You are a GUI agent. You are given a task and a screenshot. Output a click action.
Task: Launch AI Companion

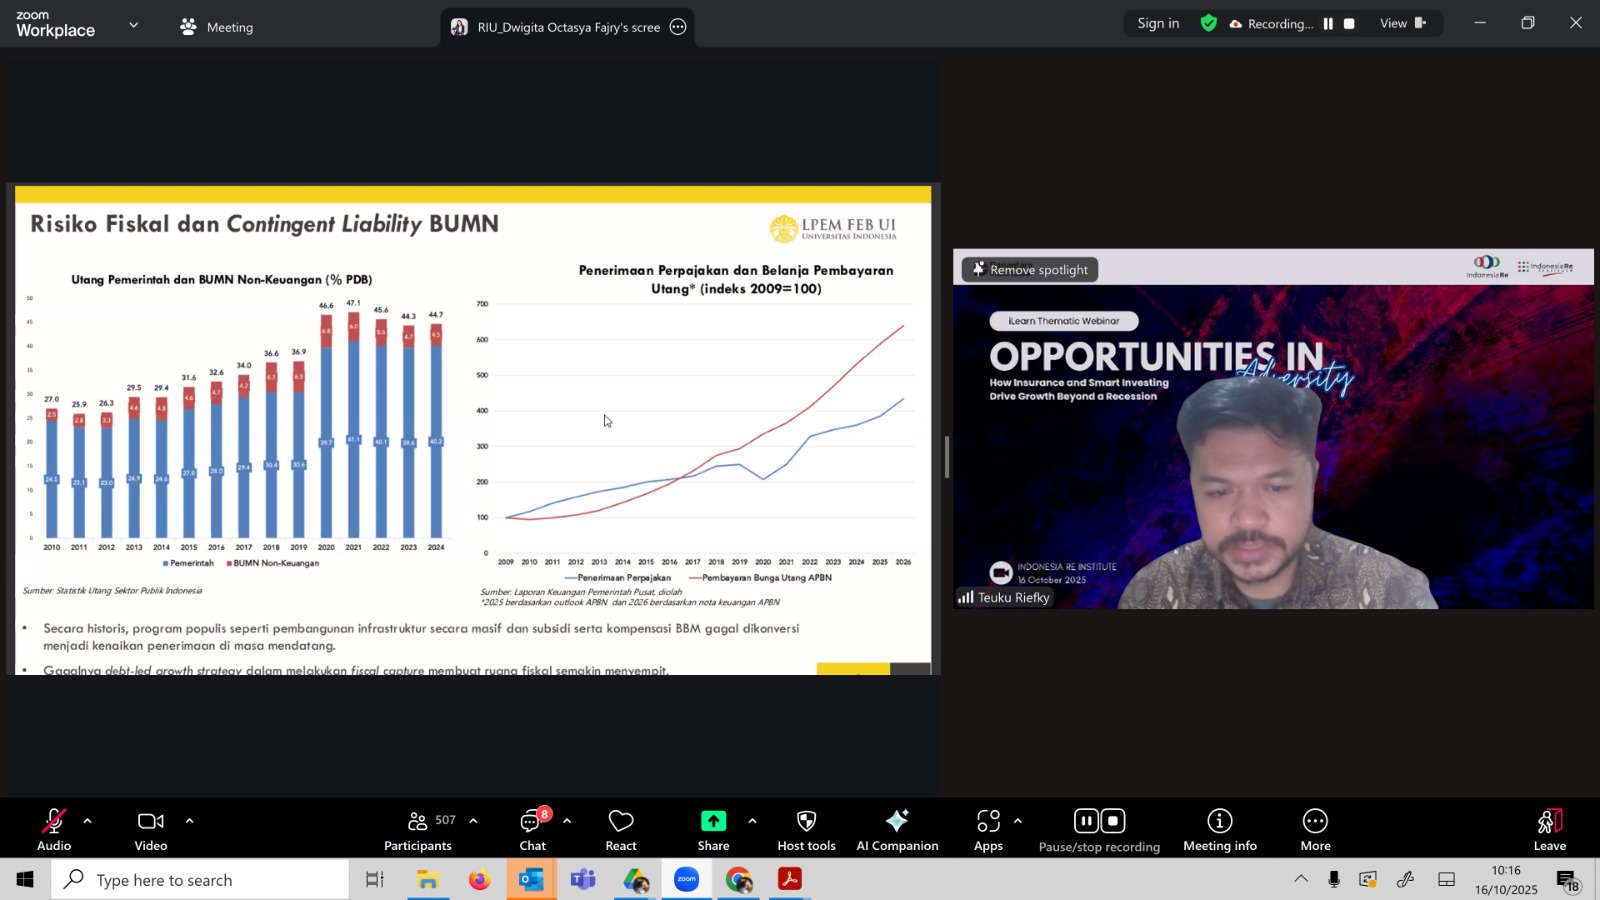tap(897, 830)
